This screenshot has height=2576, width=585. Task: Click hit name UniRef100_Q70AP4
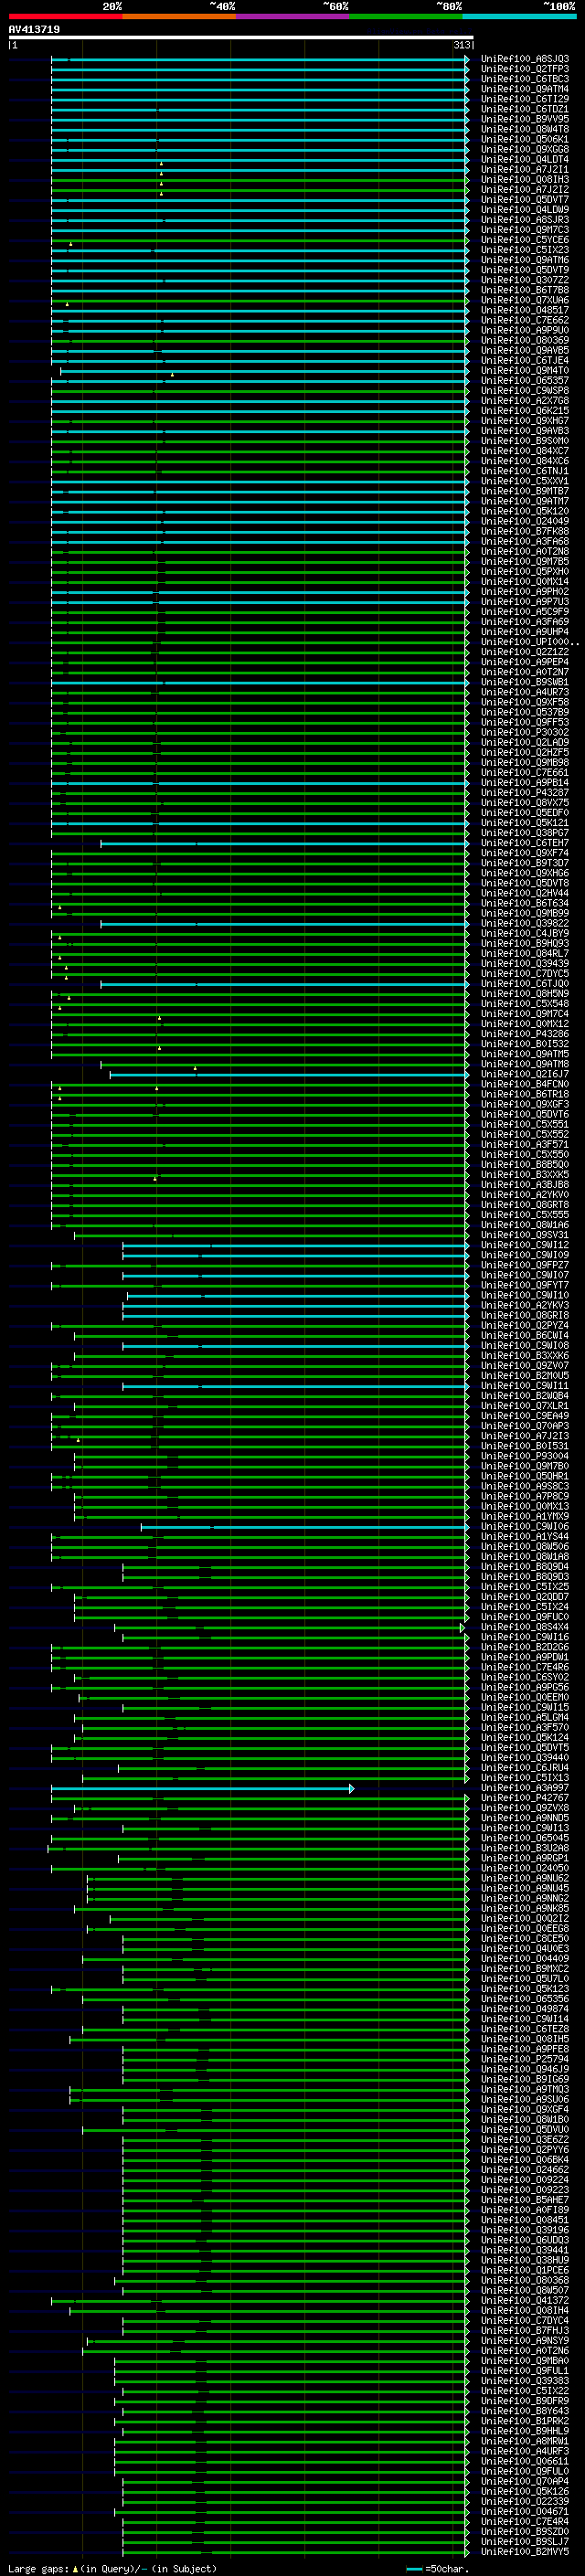coord(525,2481)
